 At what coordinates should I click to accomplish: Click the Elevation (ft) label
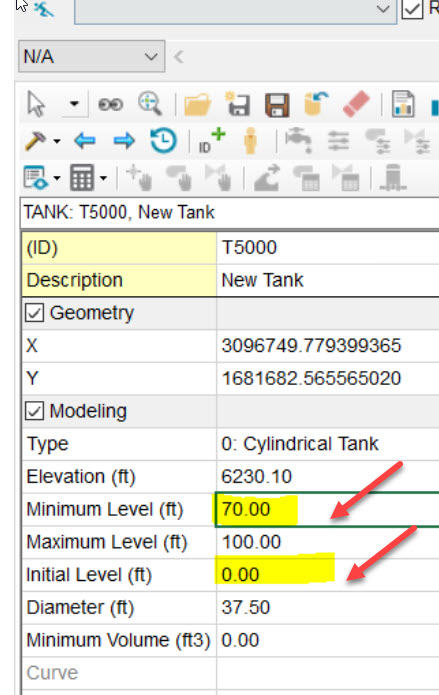click(81, 477)
